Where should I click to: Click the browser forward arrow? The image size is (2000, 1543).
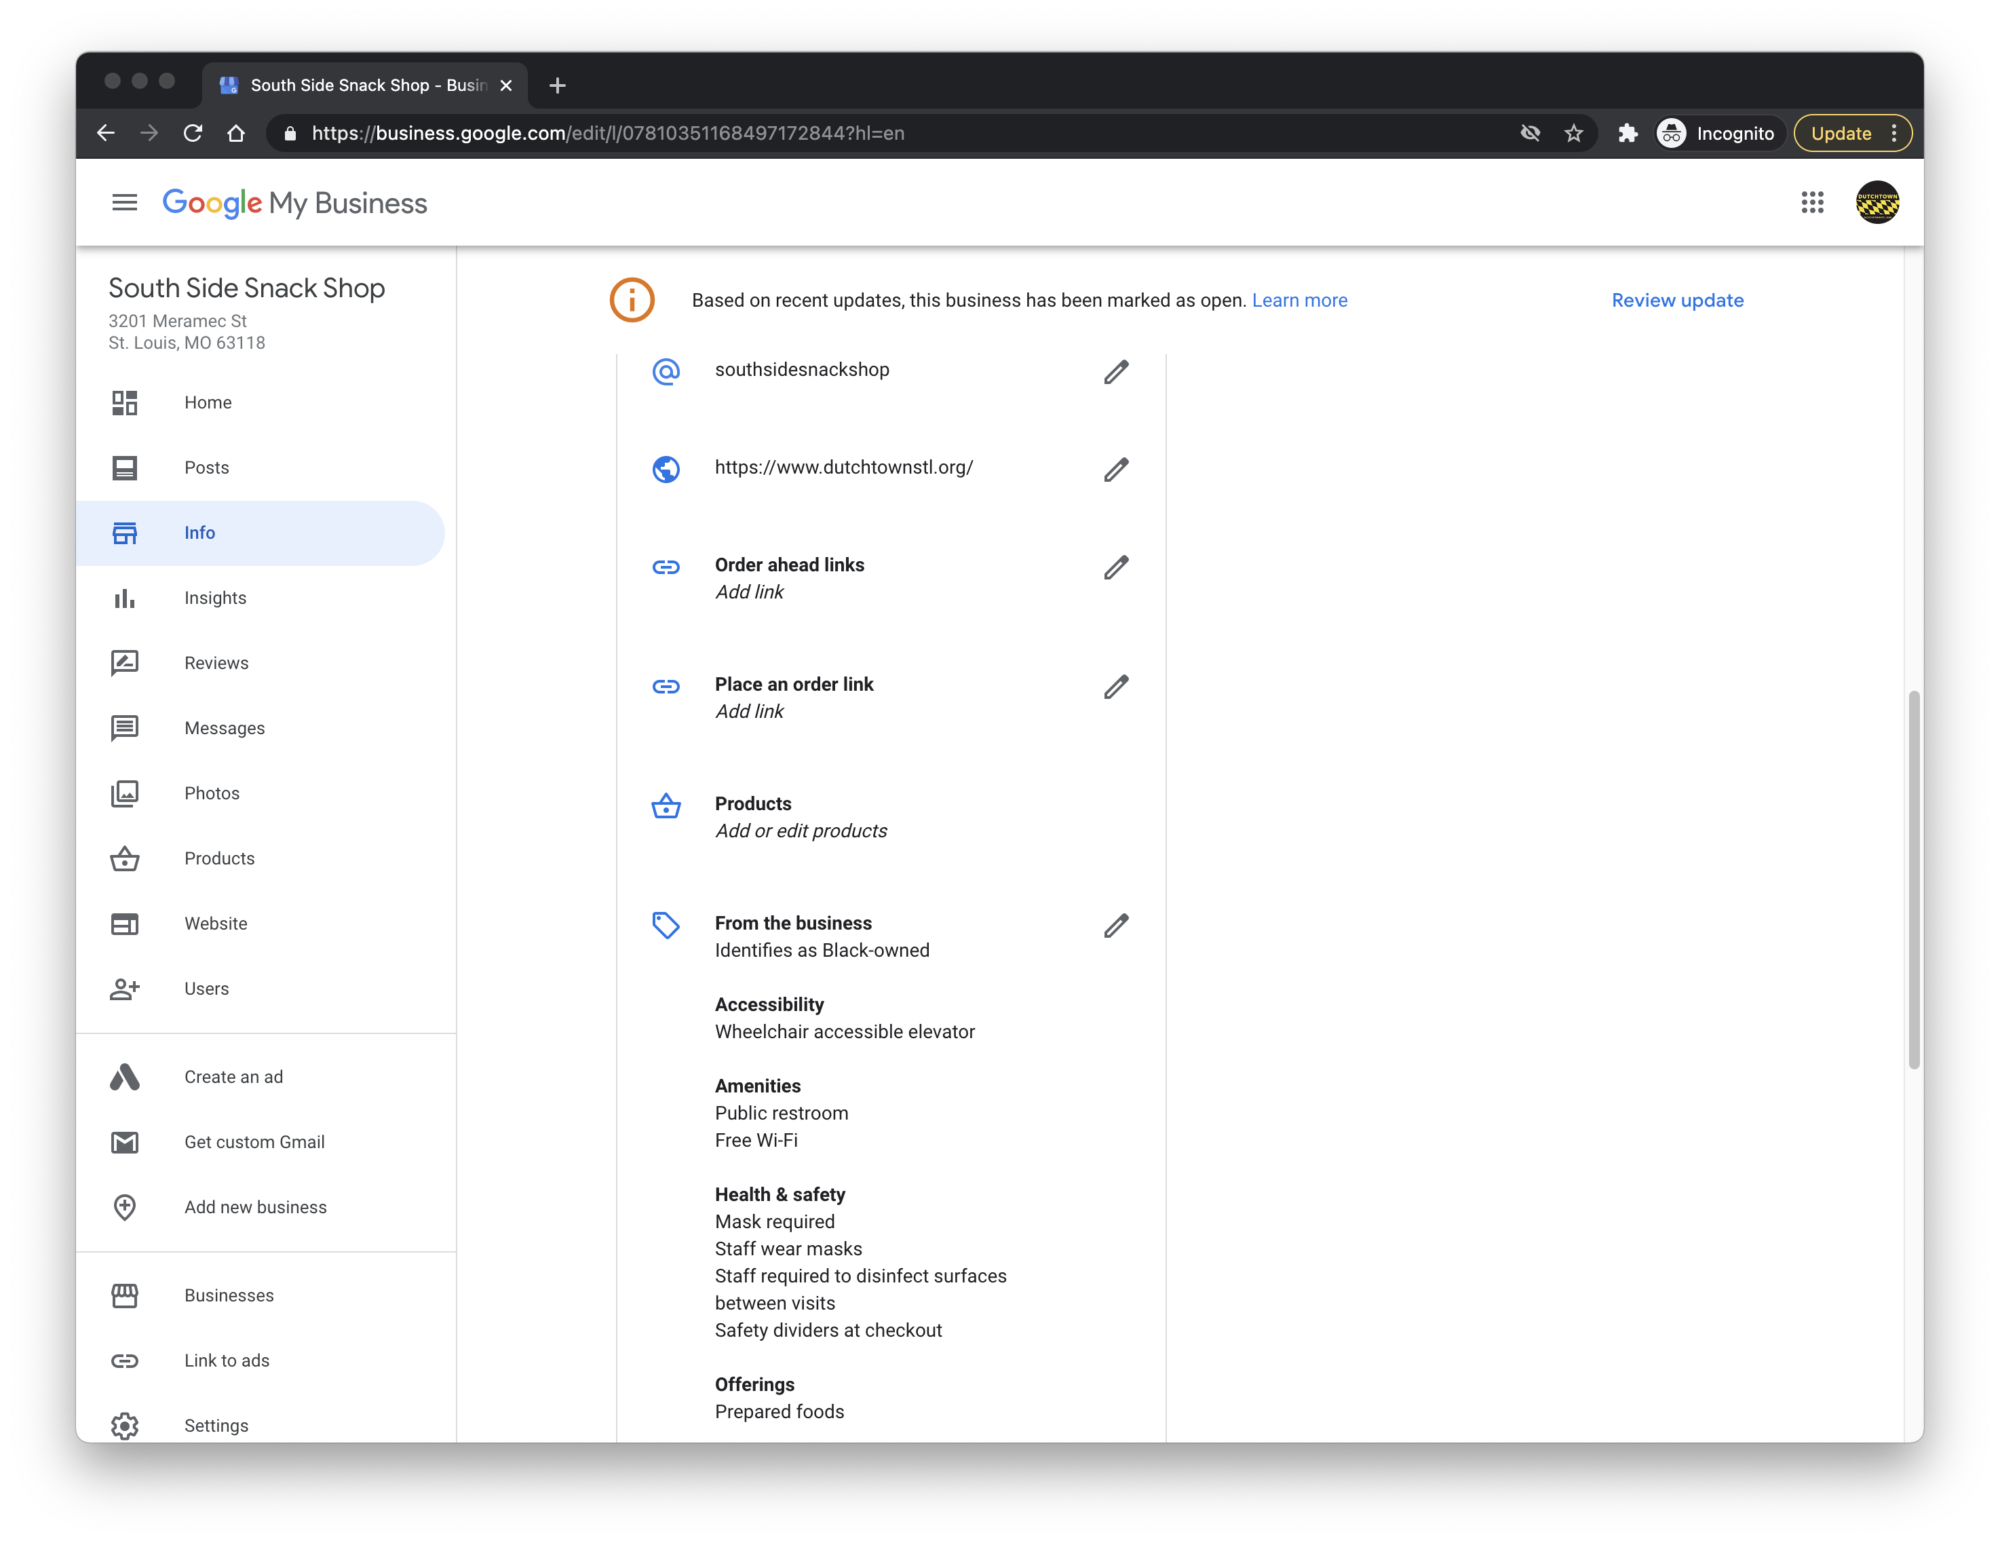(x=149, y=133)
